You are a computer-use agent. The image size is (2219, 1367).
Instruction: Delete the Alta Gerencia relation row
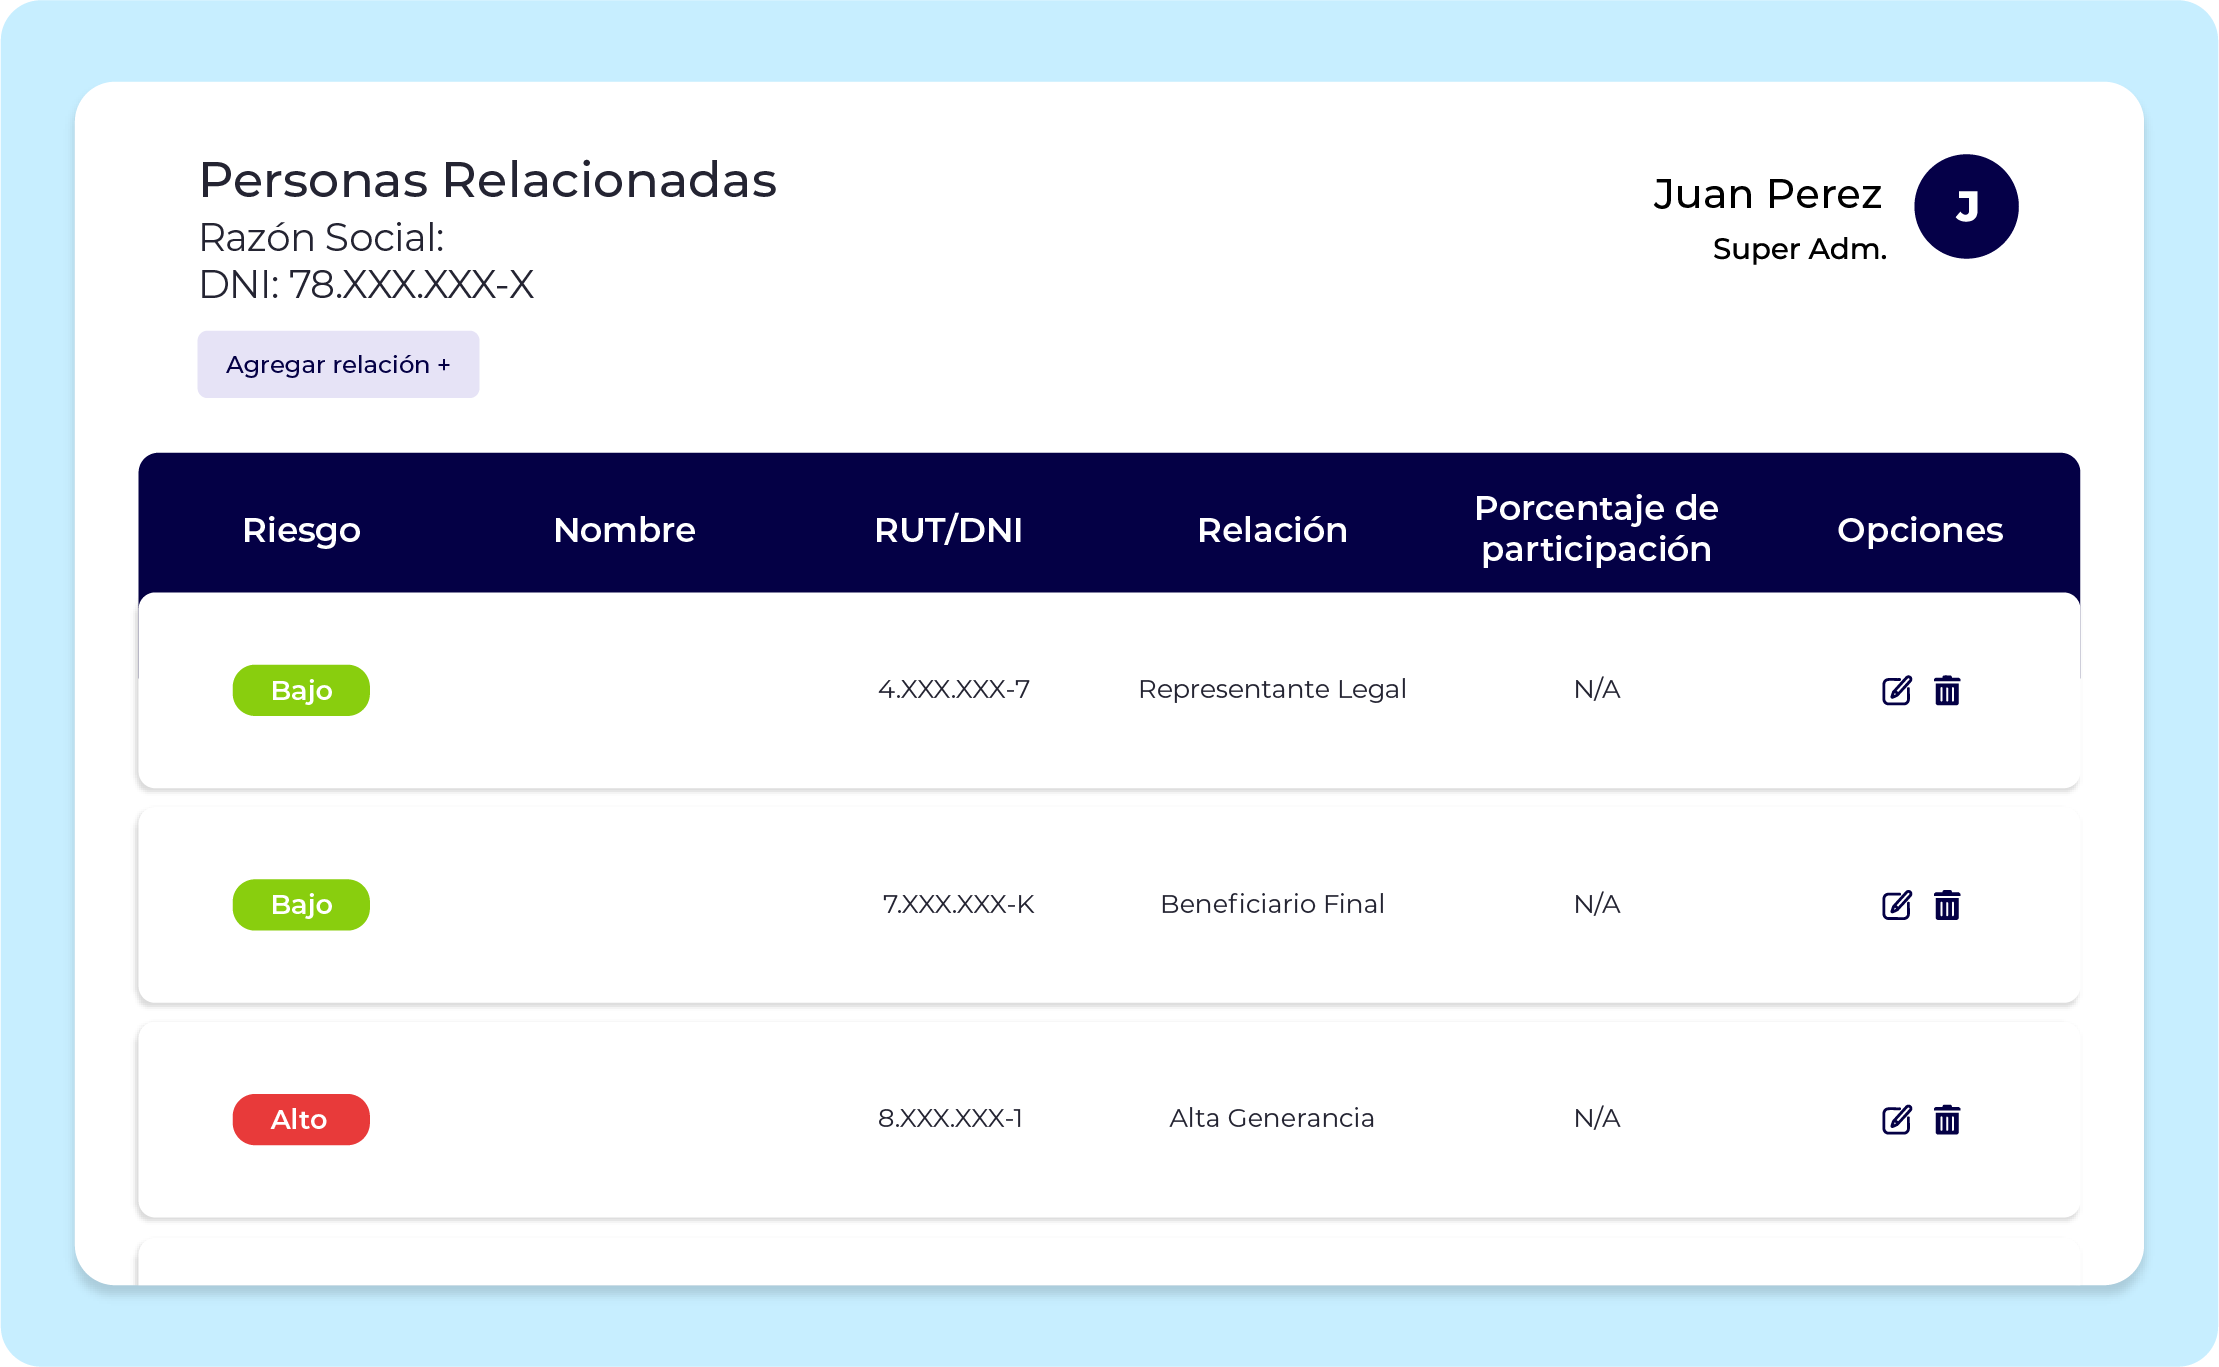pyautogui.click(x=1946, y=1120)
